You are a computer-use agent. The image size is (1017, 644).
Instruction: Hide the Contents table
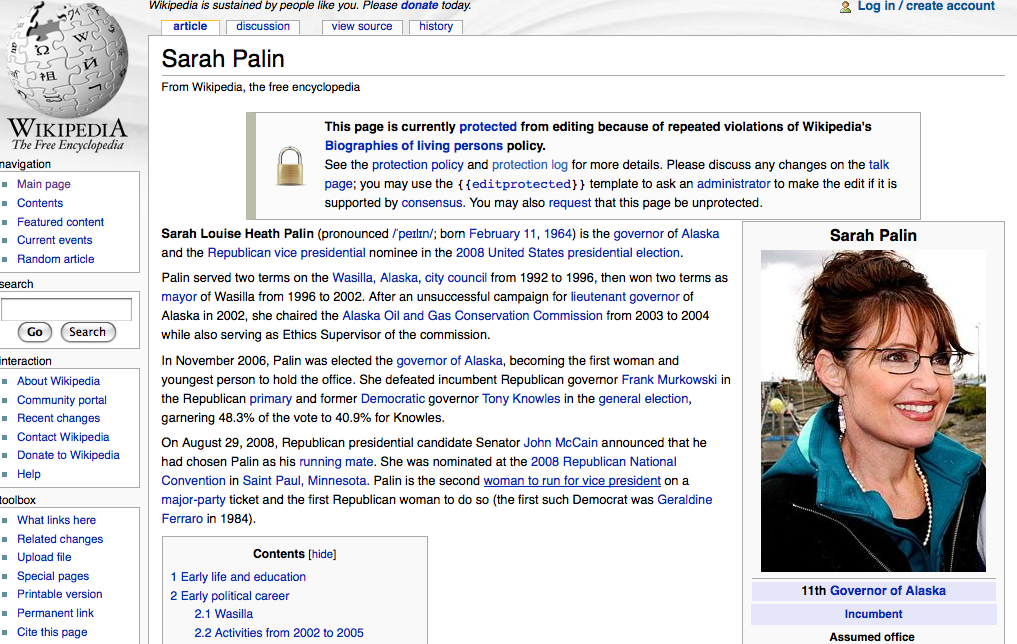[x=322, y=555]
